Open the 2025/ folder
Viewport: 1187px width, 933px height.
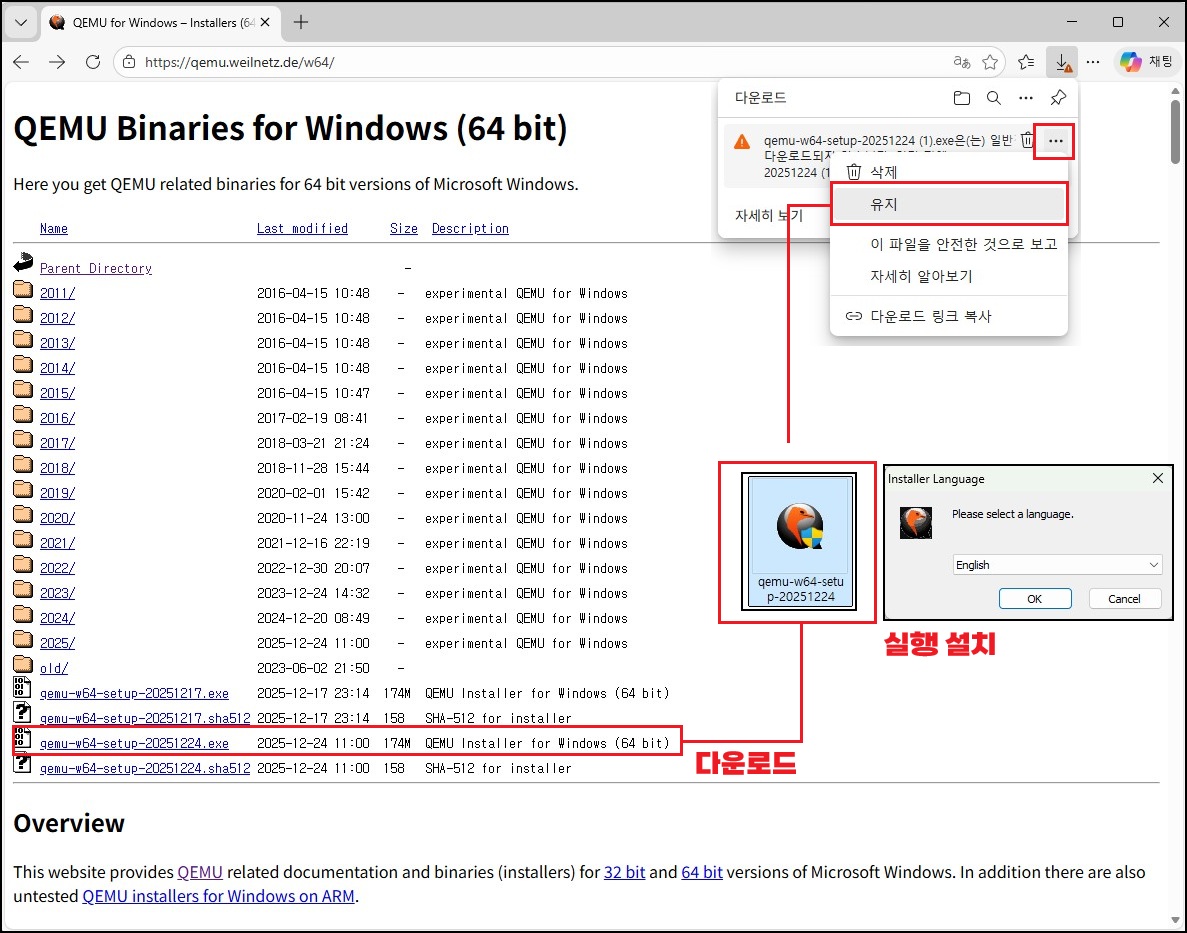coord(58,643)
